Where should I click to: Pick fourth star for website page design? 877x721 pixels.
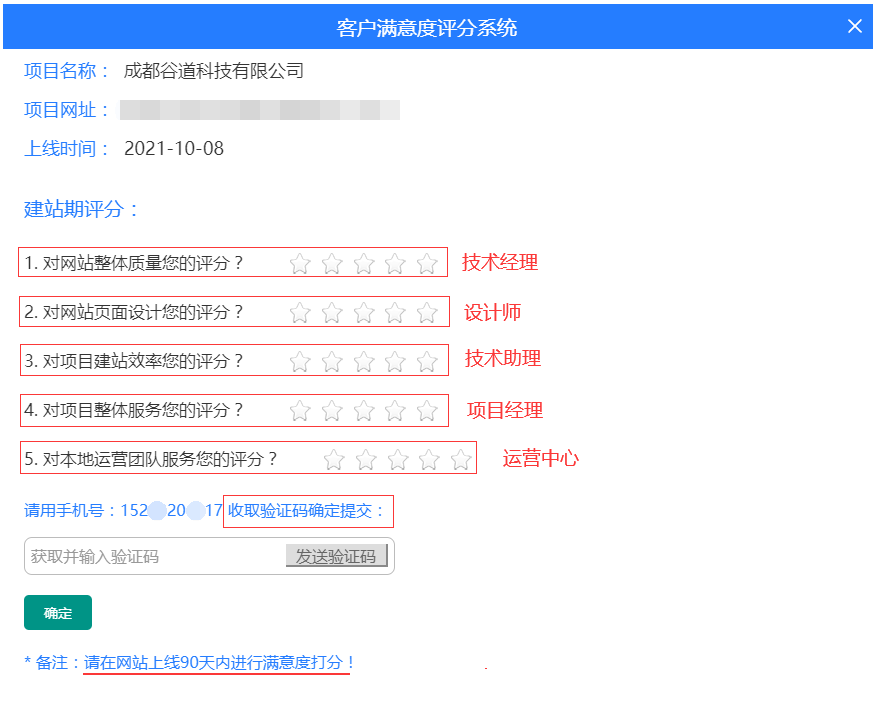tap(396, 313)
